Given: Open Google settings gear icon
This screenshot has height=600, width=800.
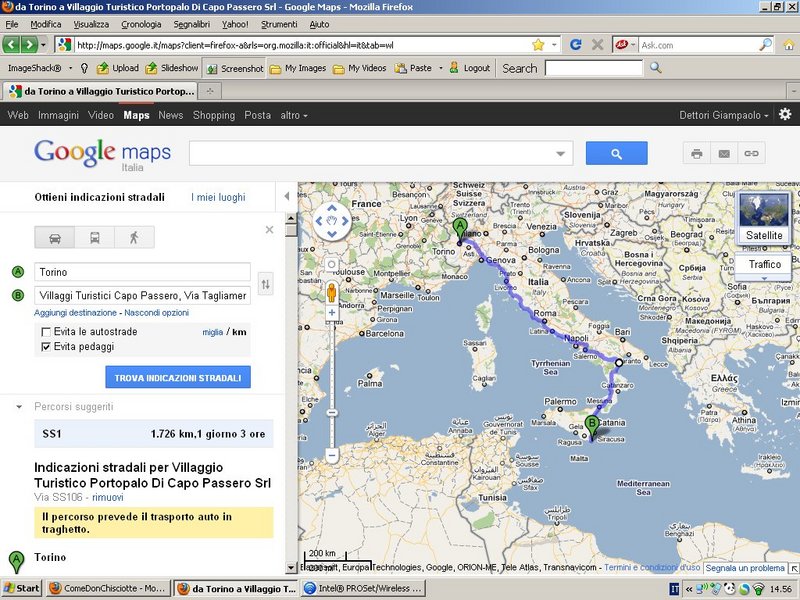Looking at the screenshot, I should (785, 114).
